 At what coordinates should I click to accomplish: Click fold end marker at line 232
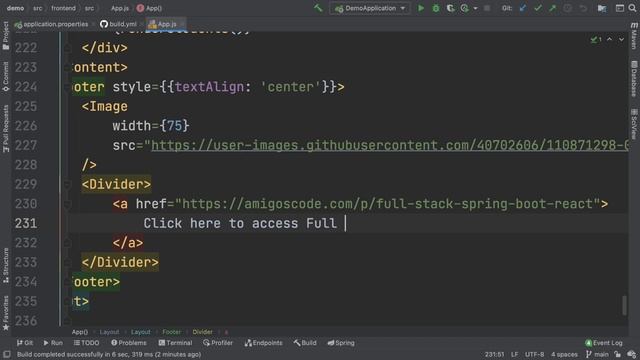[67, 243]
